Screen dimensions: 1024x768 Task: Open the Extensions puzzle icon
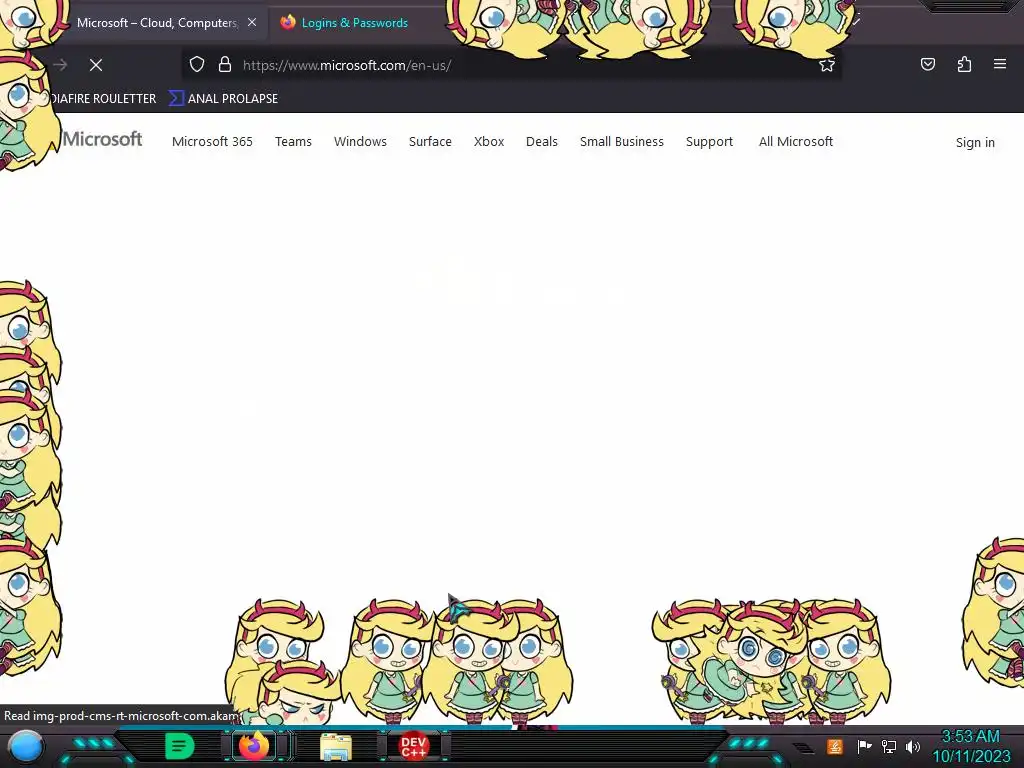pos(964,64)
